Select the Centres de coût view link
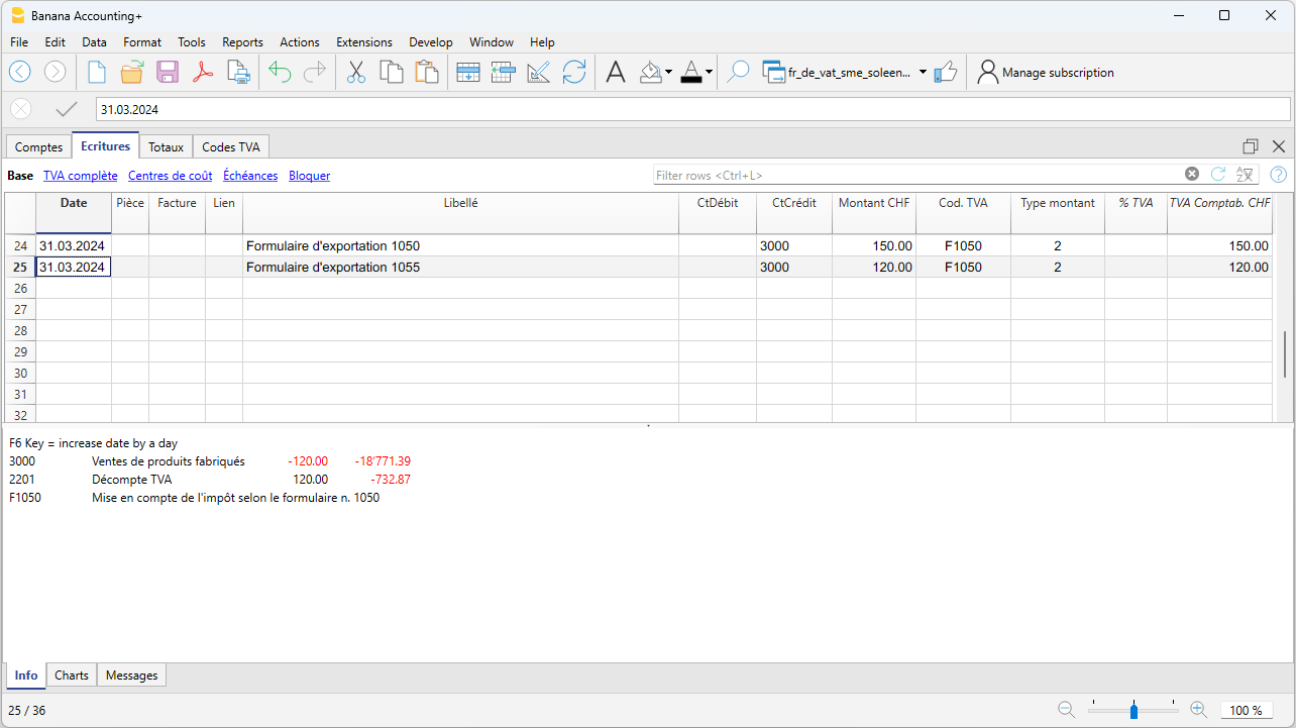 tap(170, 175)
